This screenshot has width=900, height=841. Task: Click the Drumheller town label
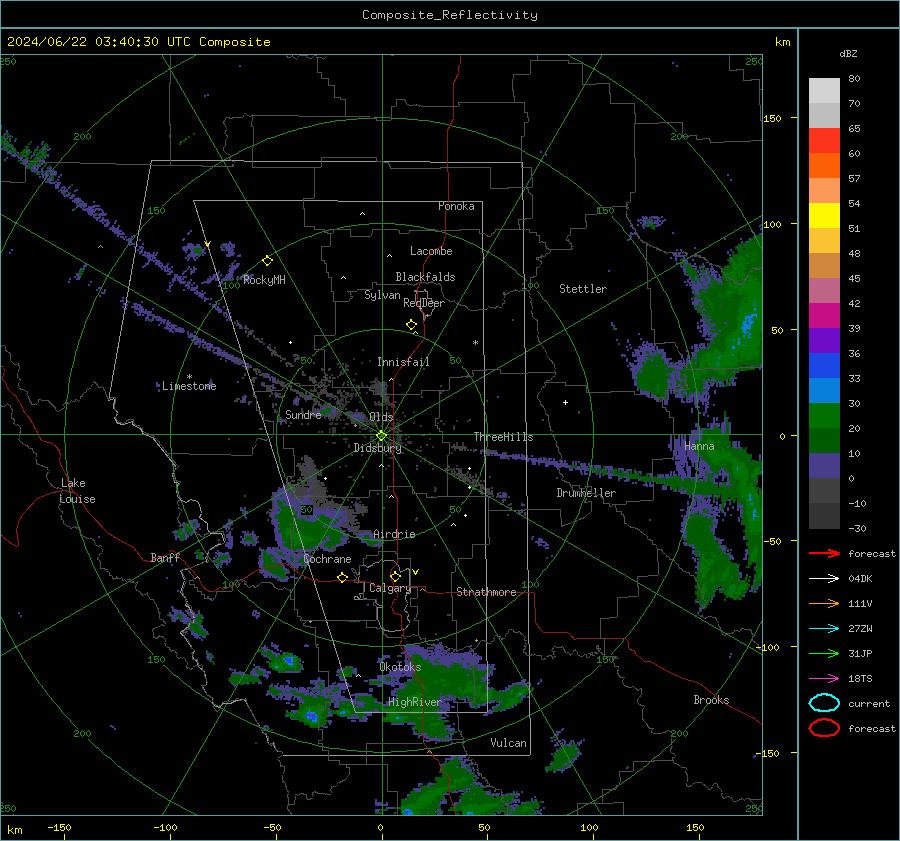[x=586, y=493]
